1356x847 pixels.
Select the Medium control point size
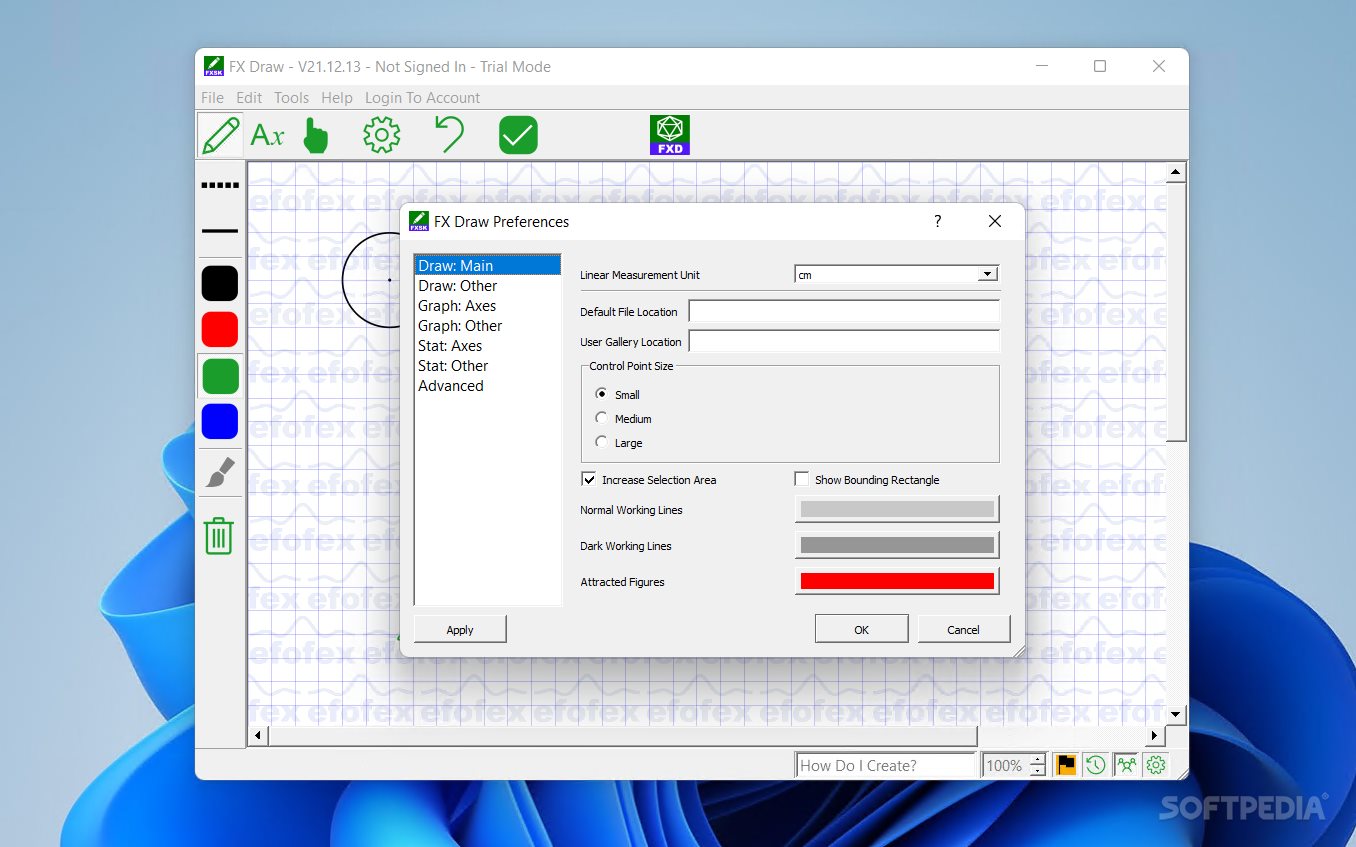[601, 418]
